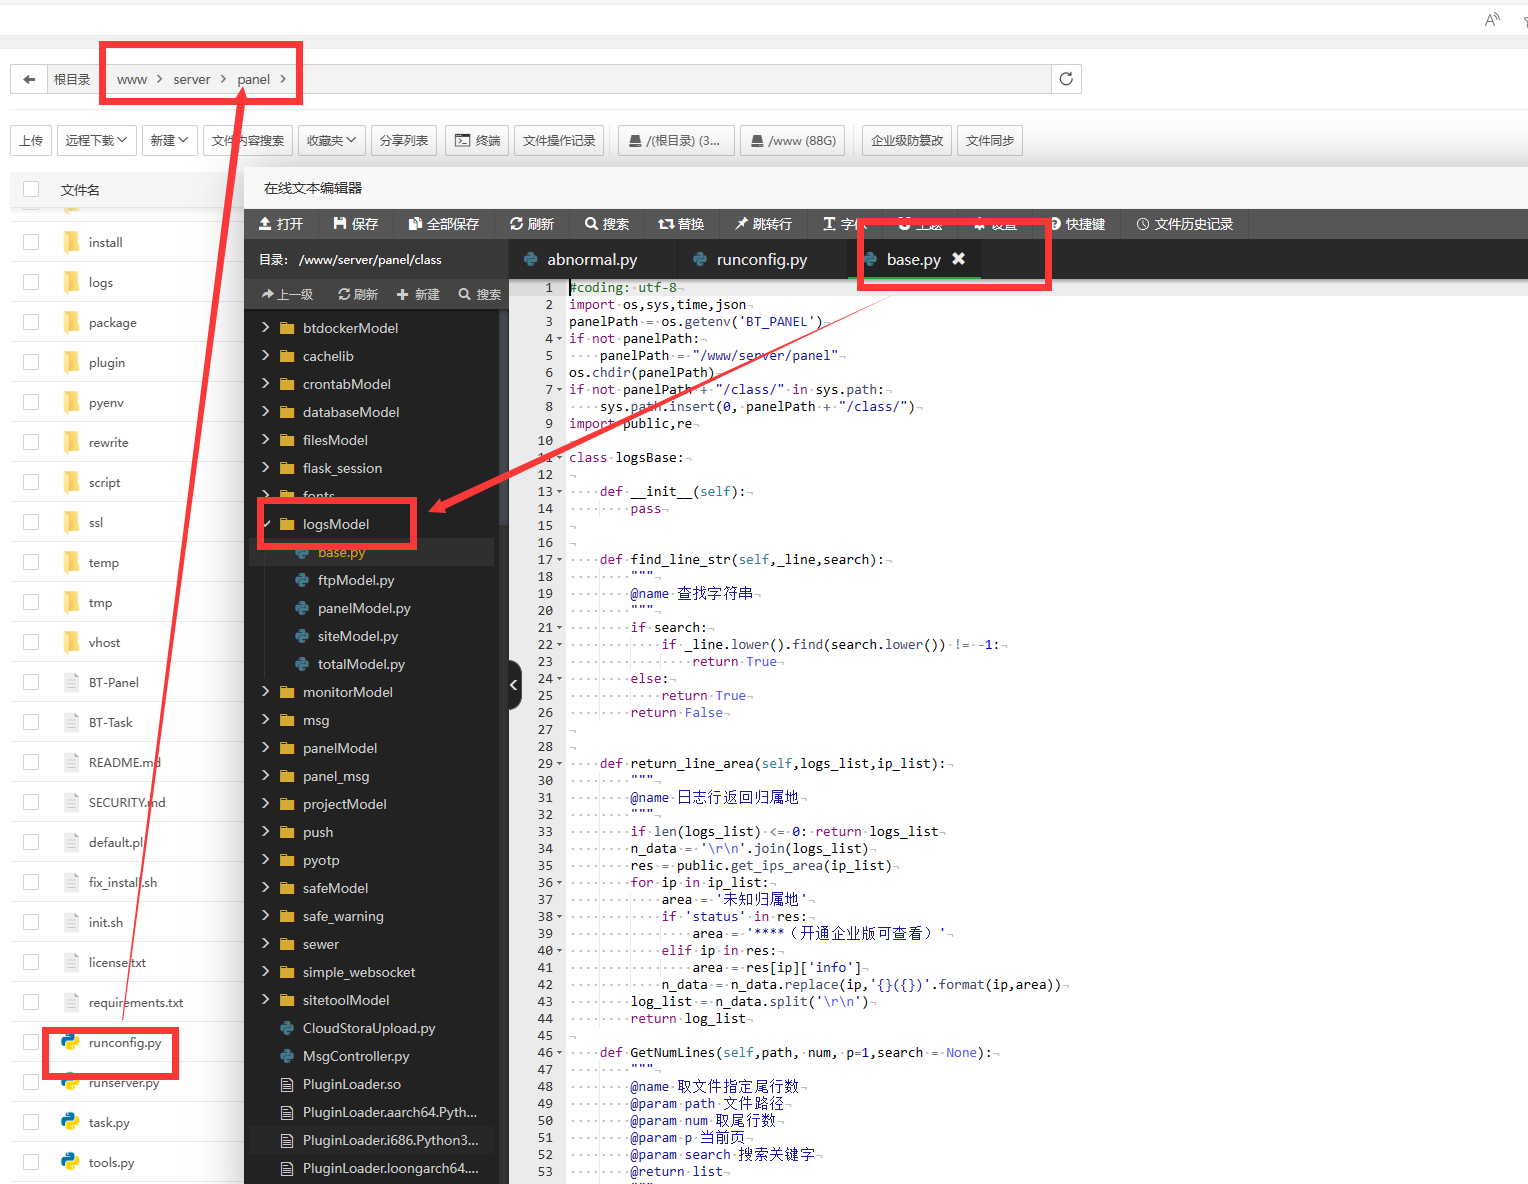Viewport: 1528px width, 1184px height.
Task: Open 文件历史记录 file history
Action: pyautogui.click(x=1185, y=224)
